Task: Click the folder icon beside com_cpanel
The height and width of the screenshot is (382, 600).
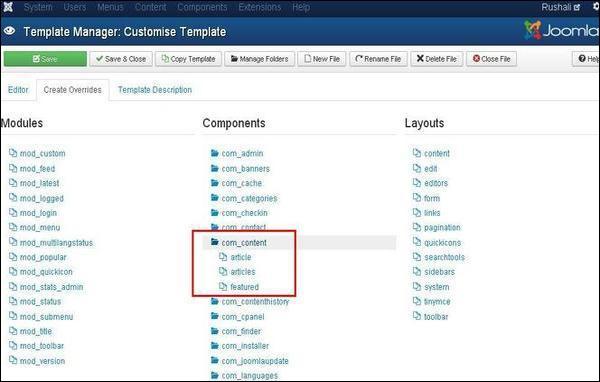Action: pyautogui.click(x=215, y=316)
